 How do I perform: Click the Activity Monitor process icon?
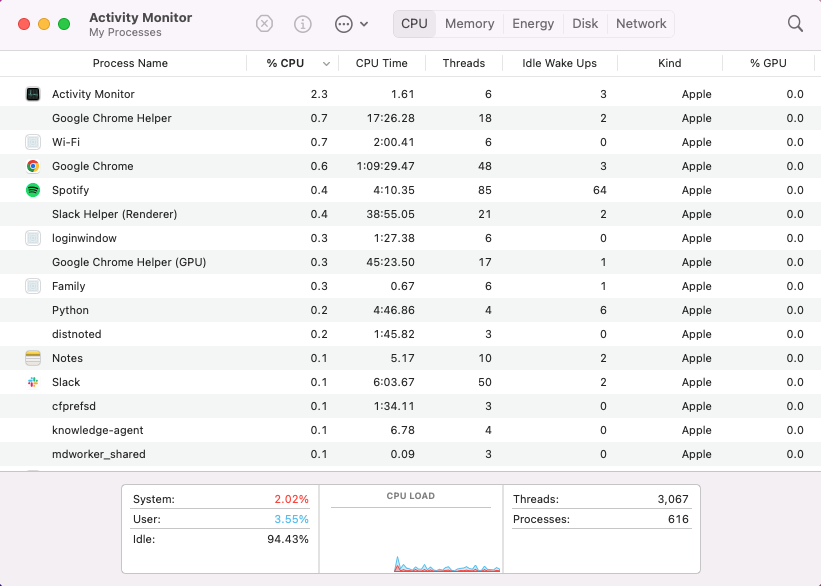[33, 94]
